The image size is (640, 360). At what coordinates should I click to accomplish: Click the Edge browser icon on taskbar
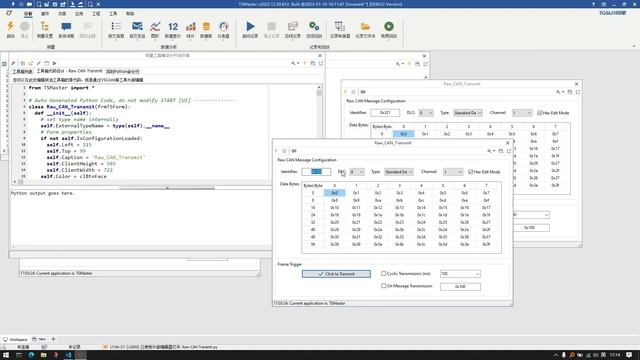[x=31, y=355]
